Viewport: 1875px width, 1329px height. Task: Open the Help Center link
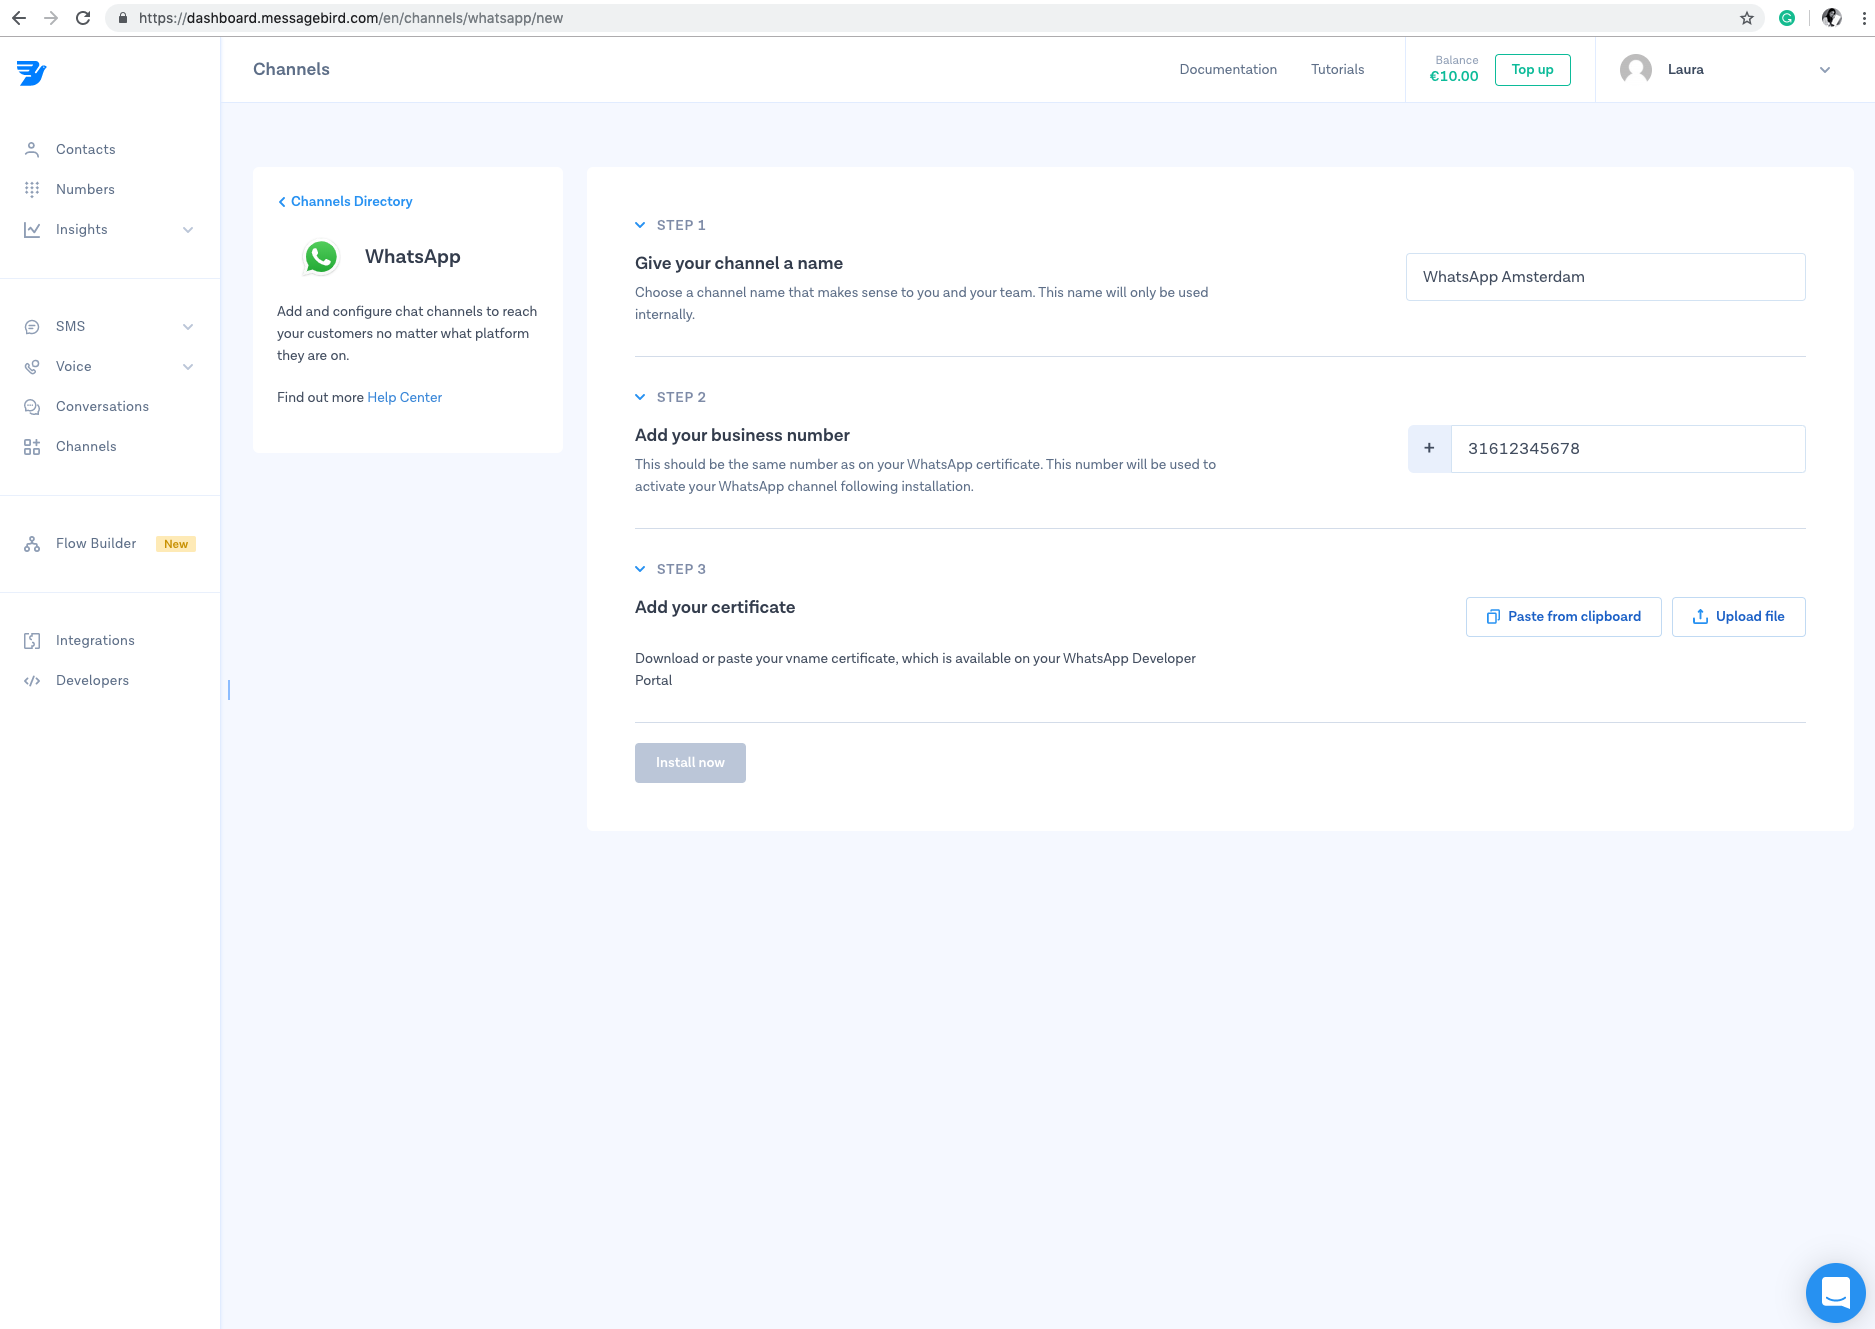pos(404,397)
